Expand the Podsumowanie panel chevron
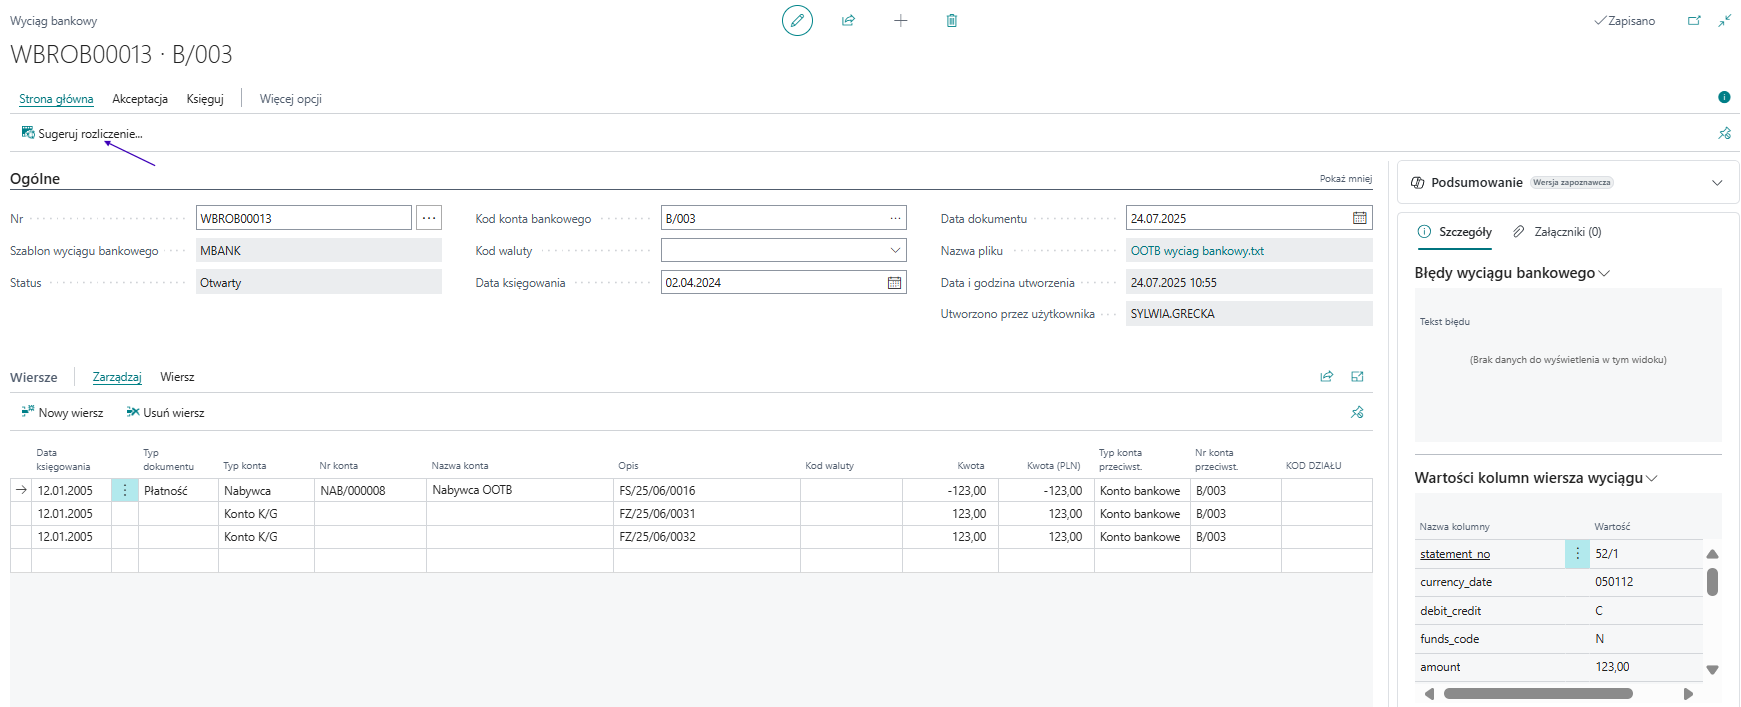The height and width of the screenshot is (707, 1741). pyautogui.click(x=1717, y=183)
